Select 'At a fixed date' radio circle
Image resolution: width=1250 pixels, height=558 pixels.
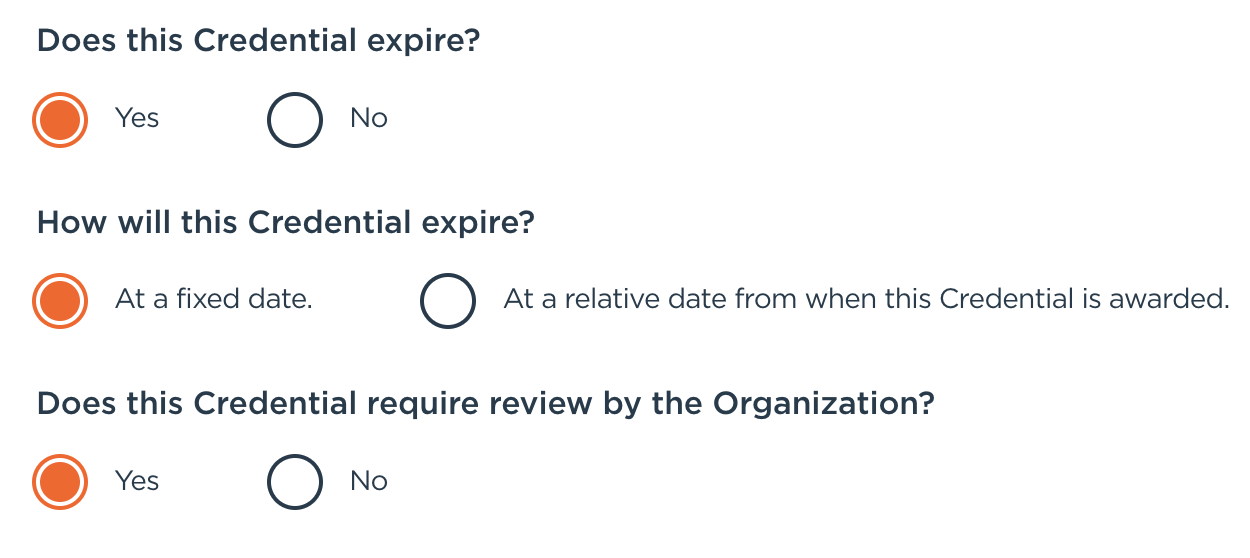coord(60,300)
